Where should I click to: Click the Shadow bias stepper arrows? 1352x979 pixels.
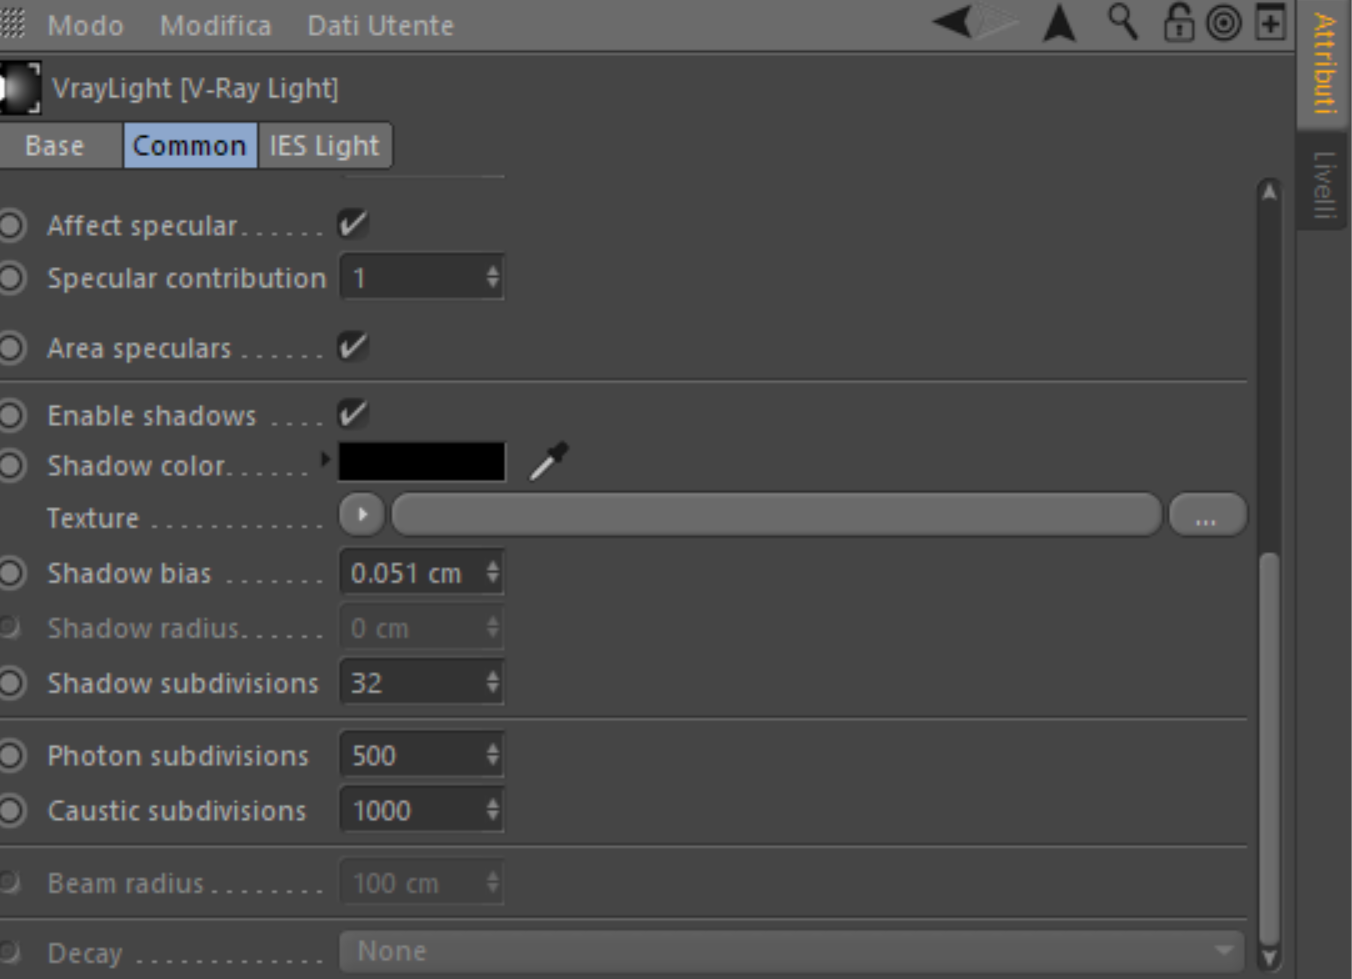[492, 573]
